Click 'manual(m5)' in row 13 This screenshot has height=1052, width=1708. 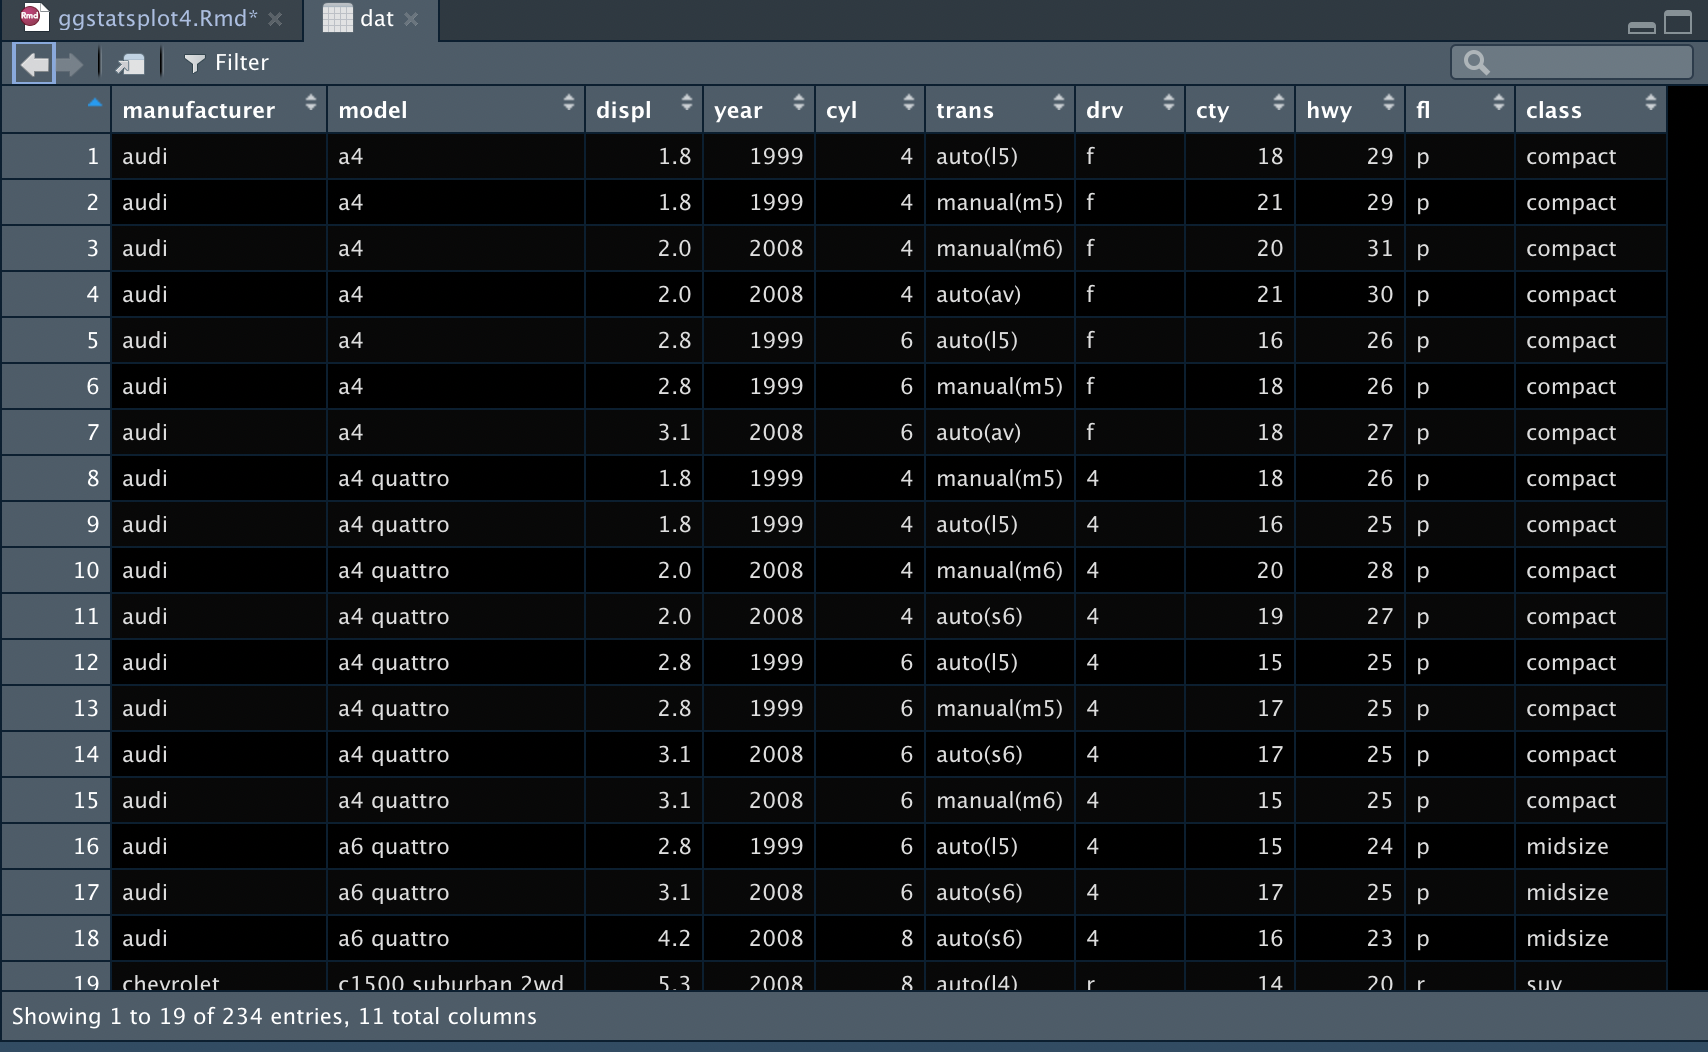click(999, 708)
